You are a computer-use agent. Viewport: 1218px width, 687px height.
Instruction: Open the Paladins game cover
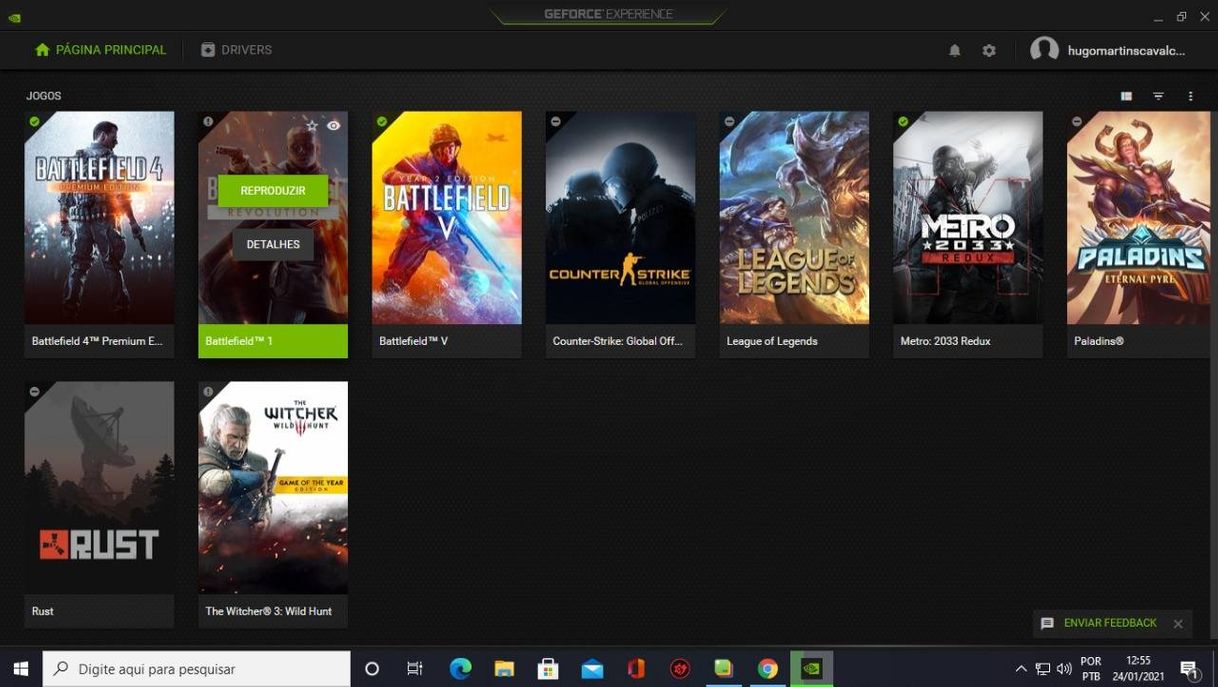(x=1140, y=218)
